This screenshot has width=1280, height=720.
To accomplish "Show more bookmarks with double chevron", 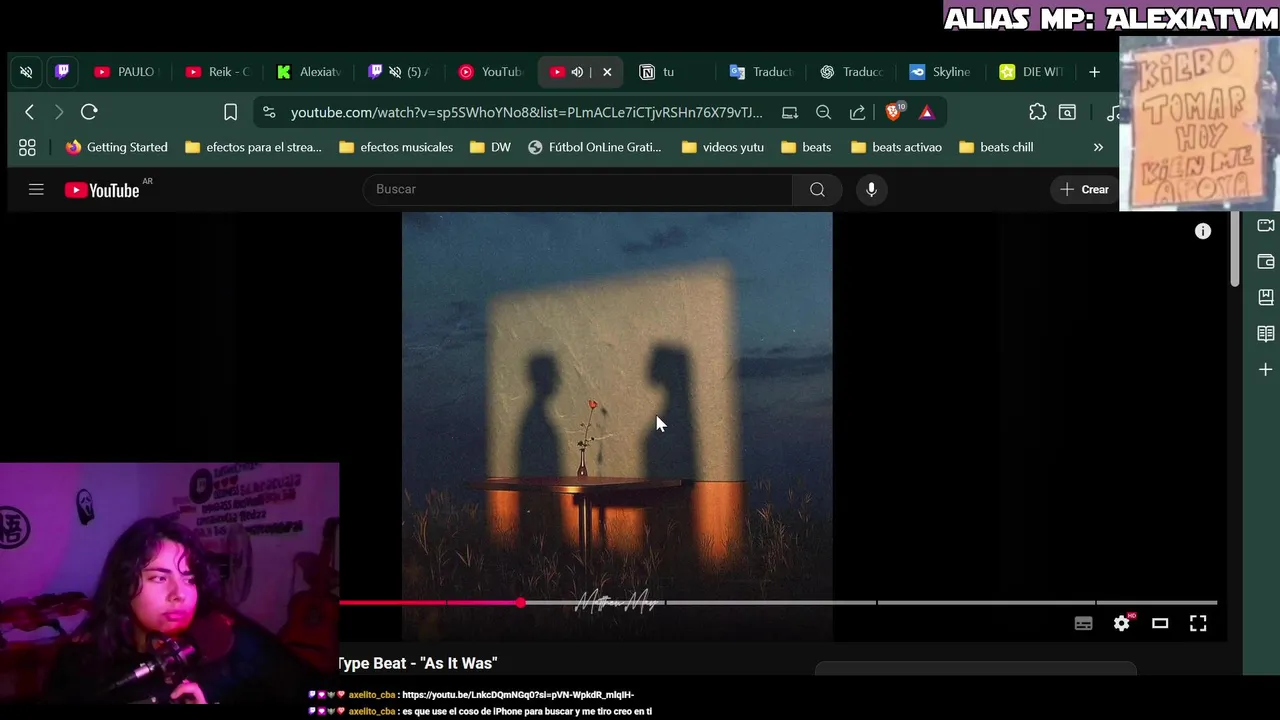I will (1098, 147).
